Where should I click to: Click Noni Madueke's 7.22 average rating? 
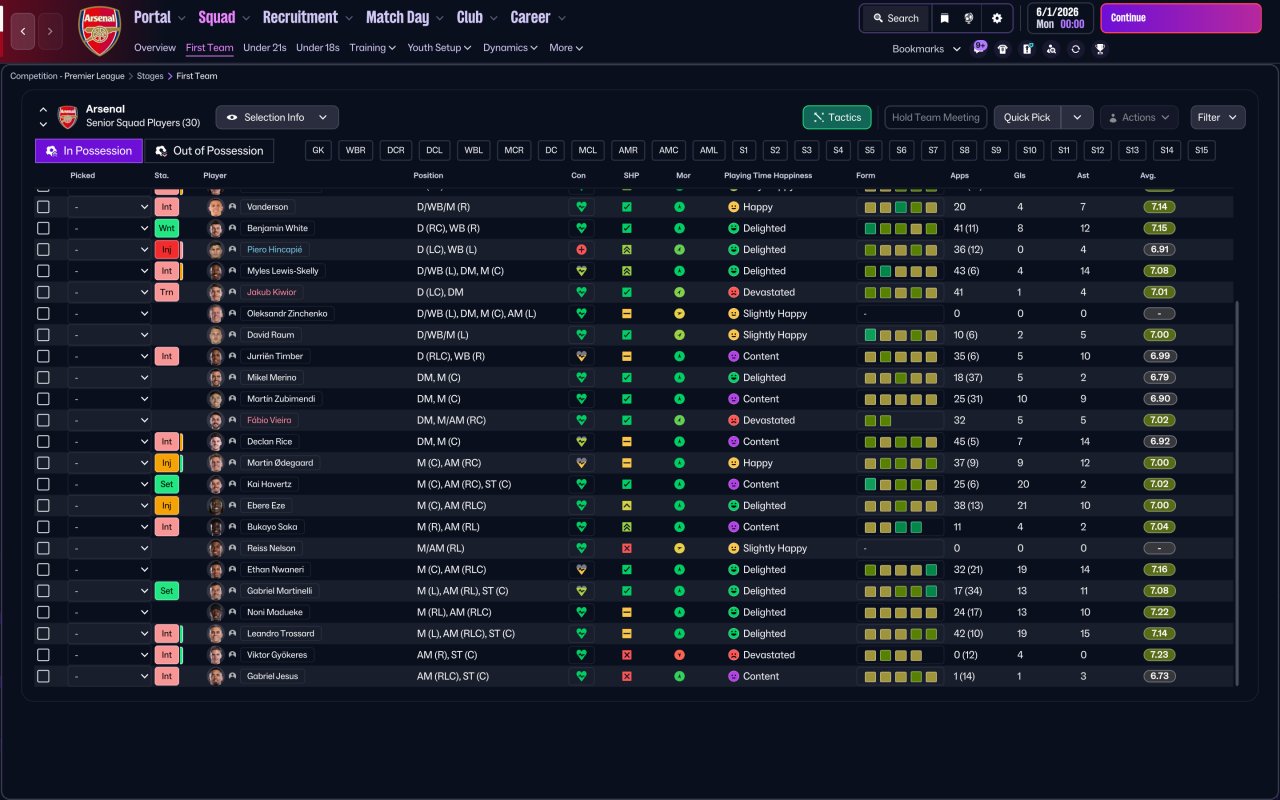point(1159,612)
